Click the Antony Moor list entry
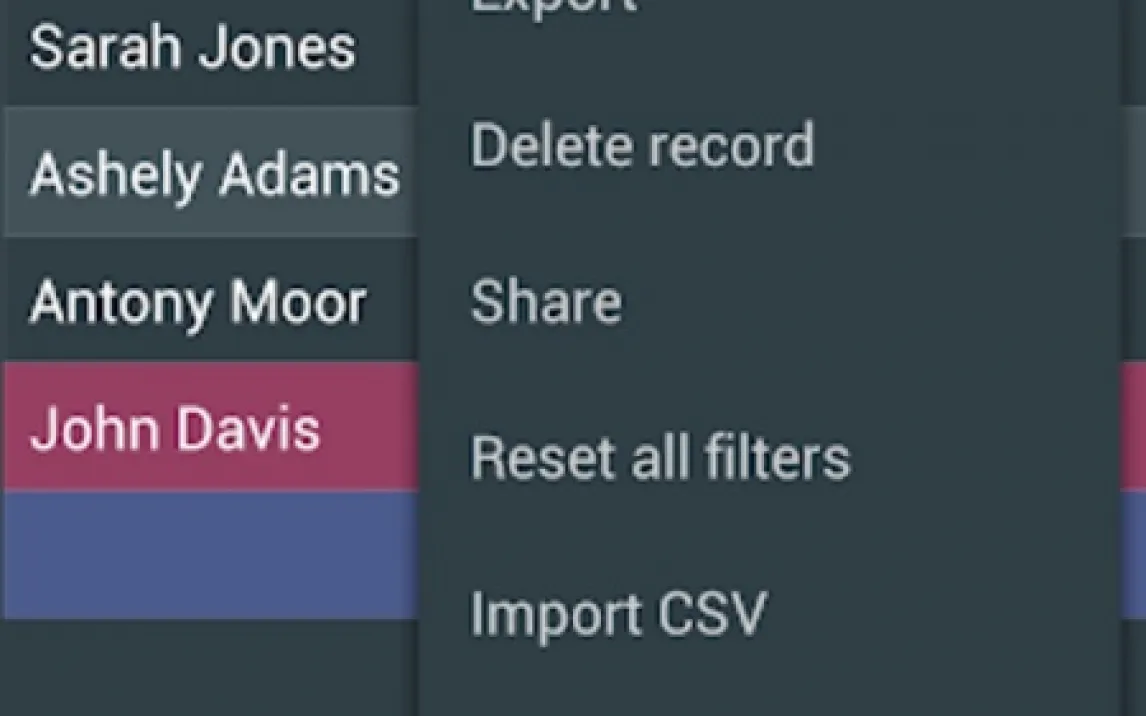 tap(198, 302)
